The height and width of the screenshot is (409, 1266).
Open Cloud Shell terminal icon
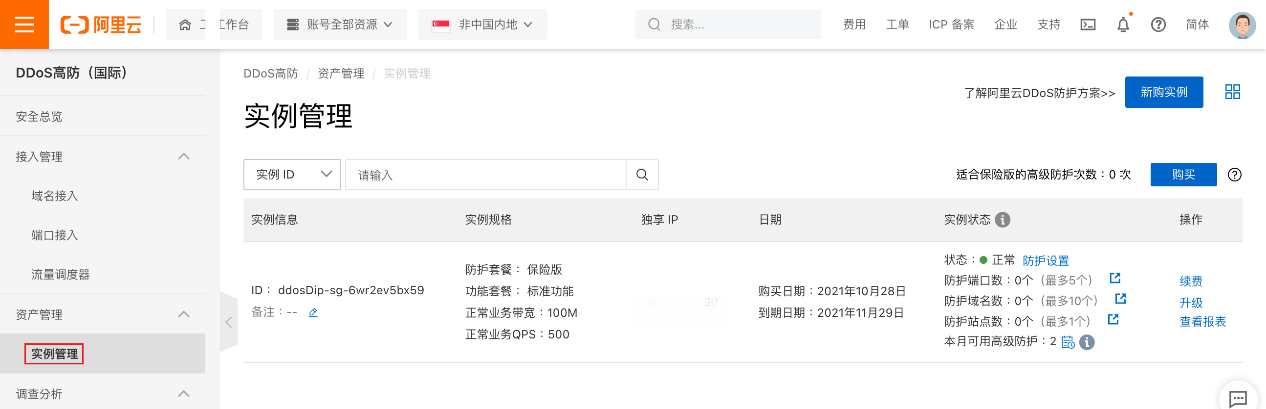(1089, 25)
